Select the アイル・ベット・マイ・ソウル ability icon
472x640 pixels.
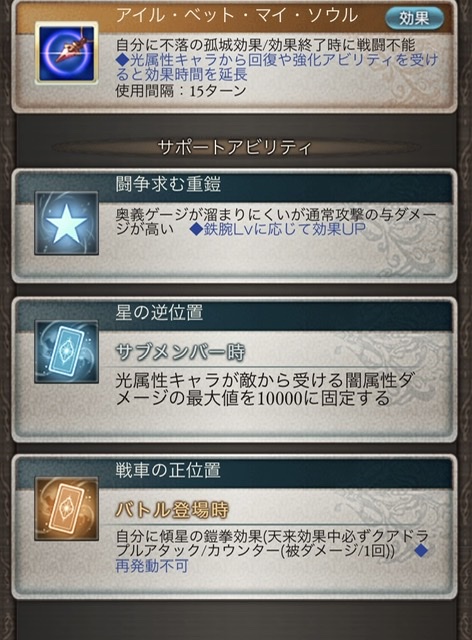[x=67, y=53]
